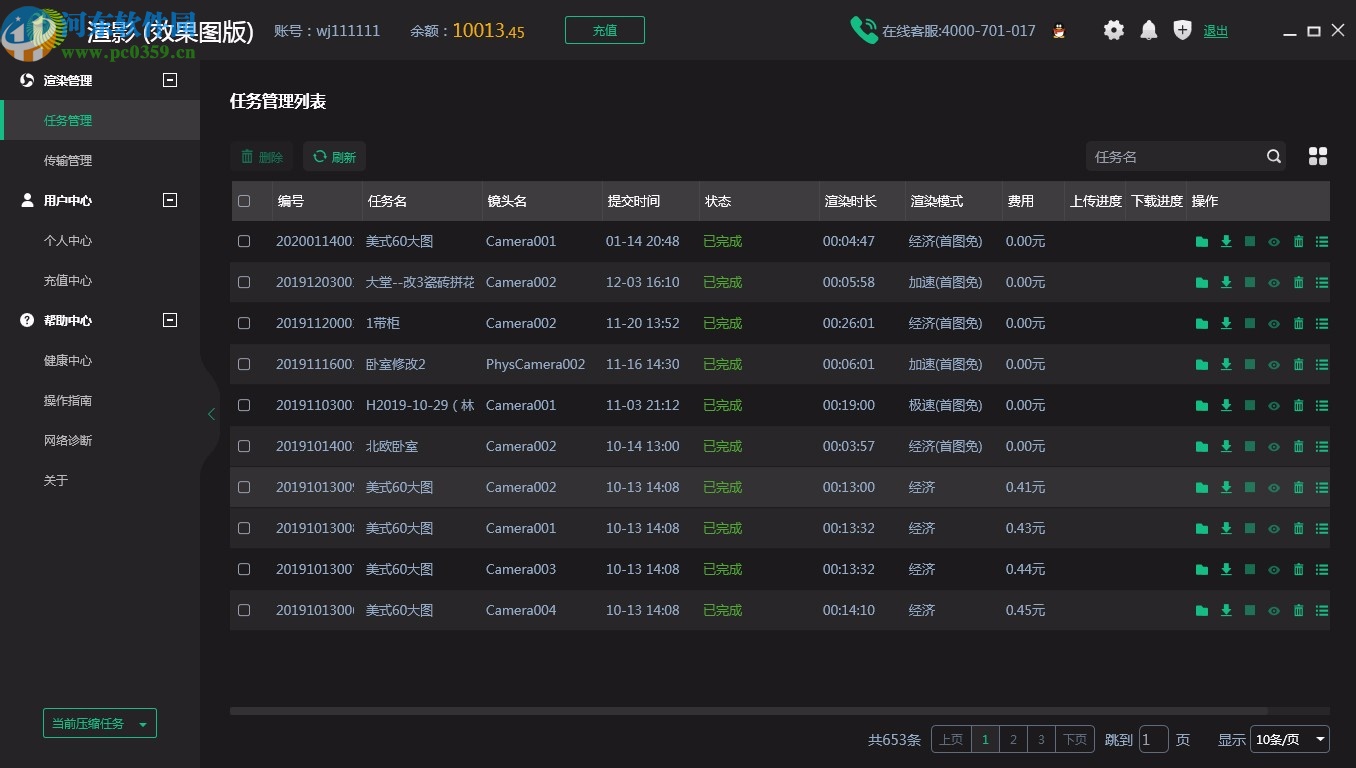The image size is (1356, 768).
Task: Click inside the 任务名 search field
Action: pos(1173,157)
